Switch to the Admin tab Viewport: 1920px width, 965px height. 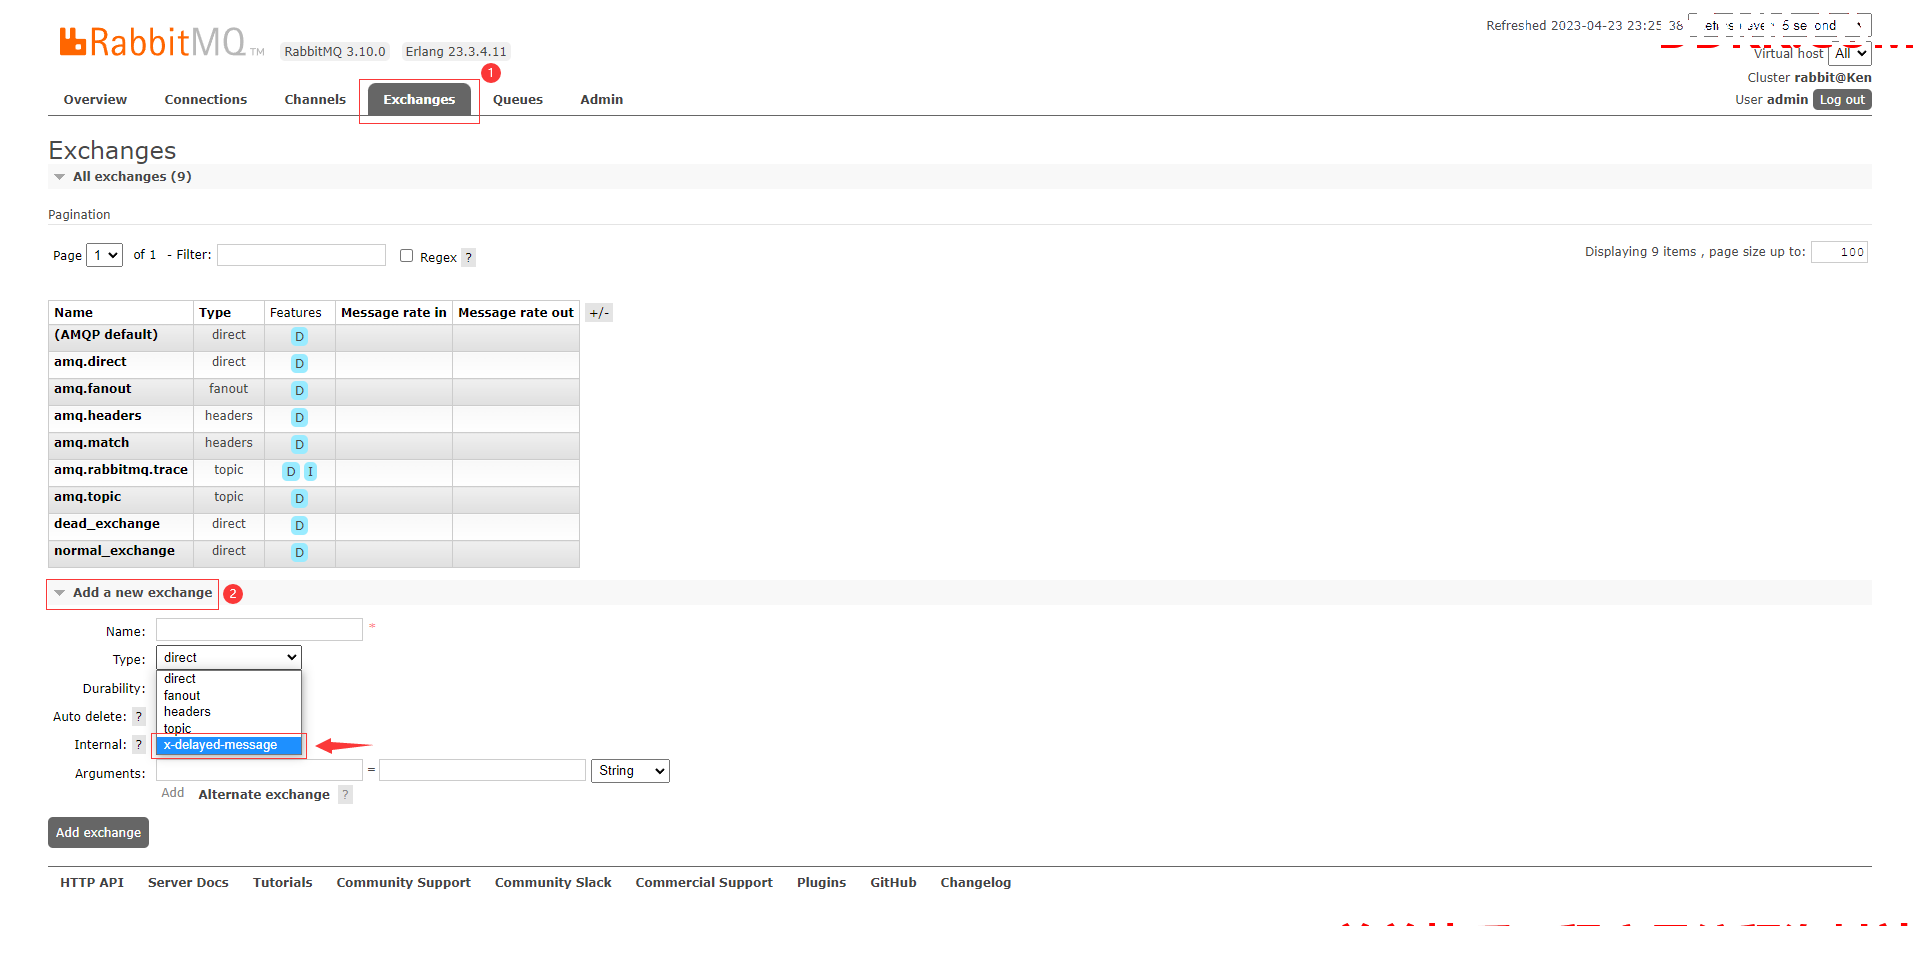point(602,100)
